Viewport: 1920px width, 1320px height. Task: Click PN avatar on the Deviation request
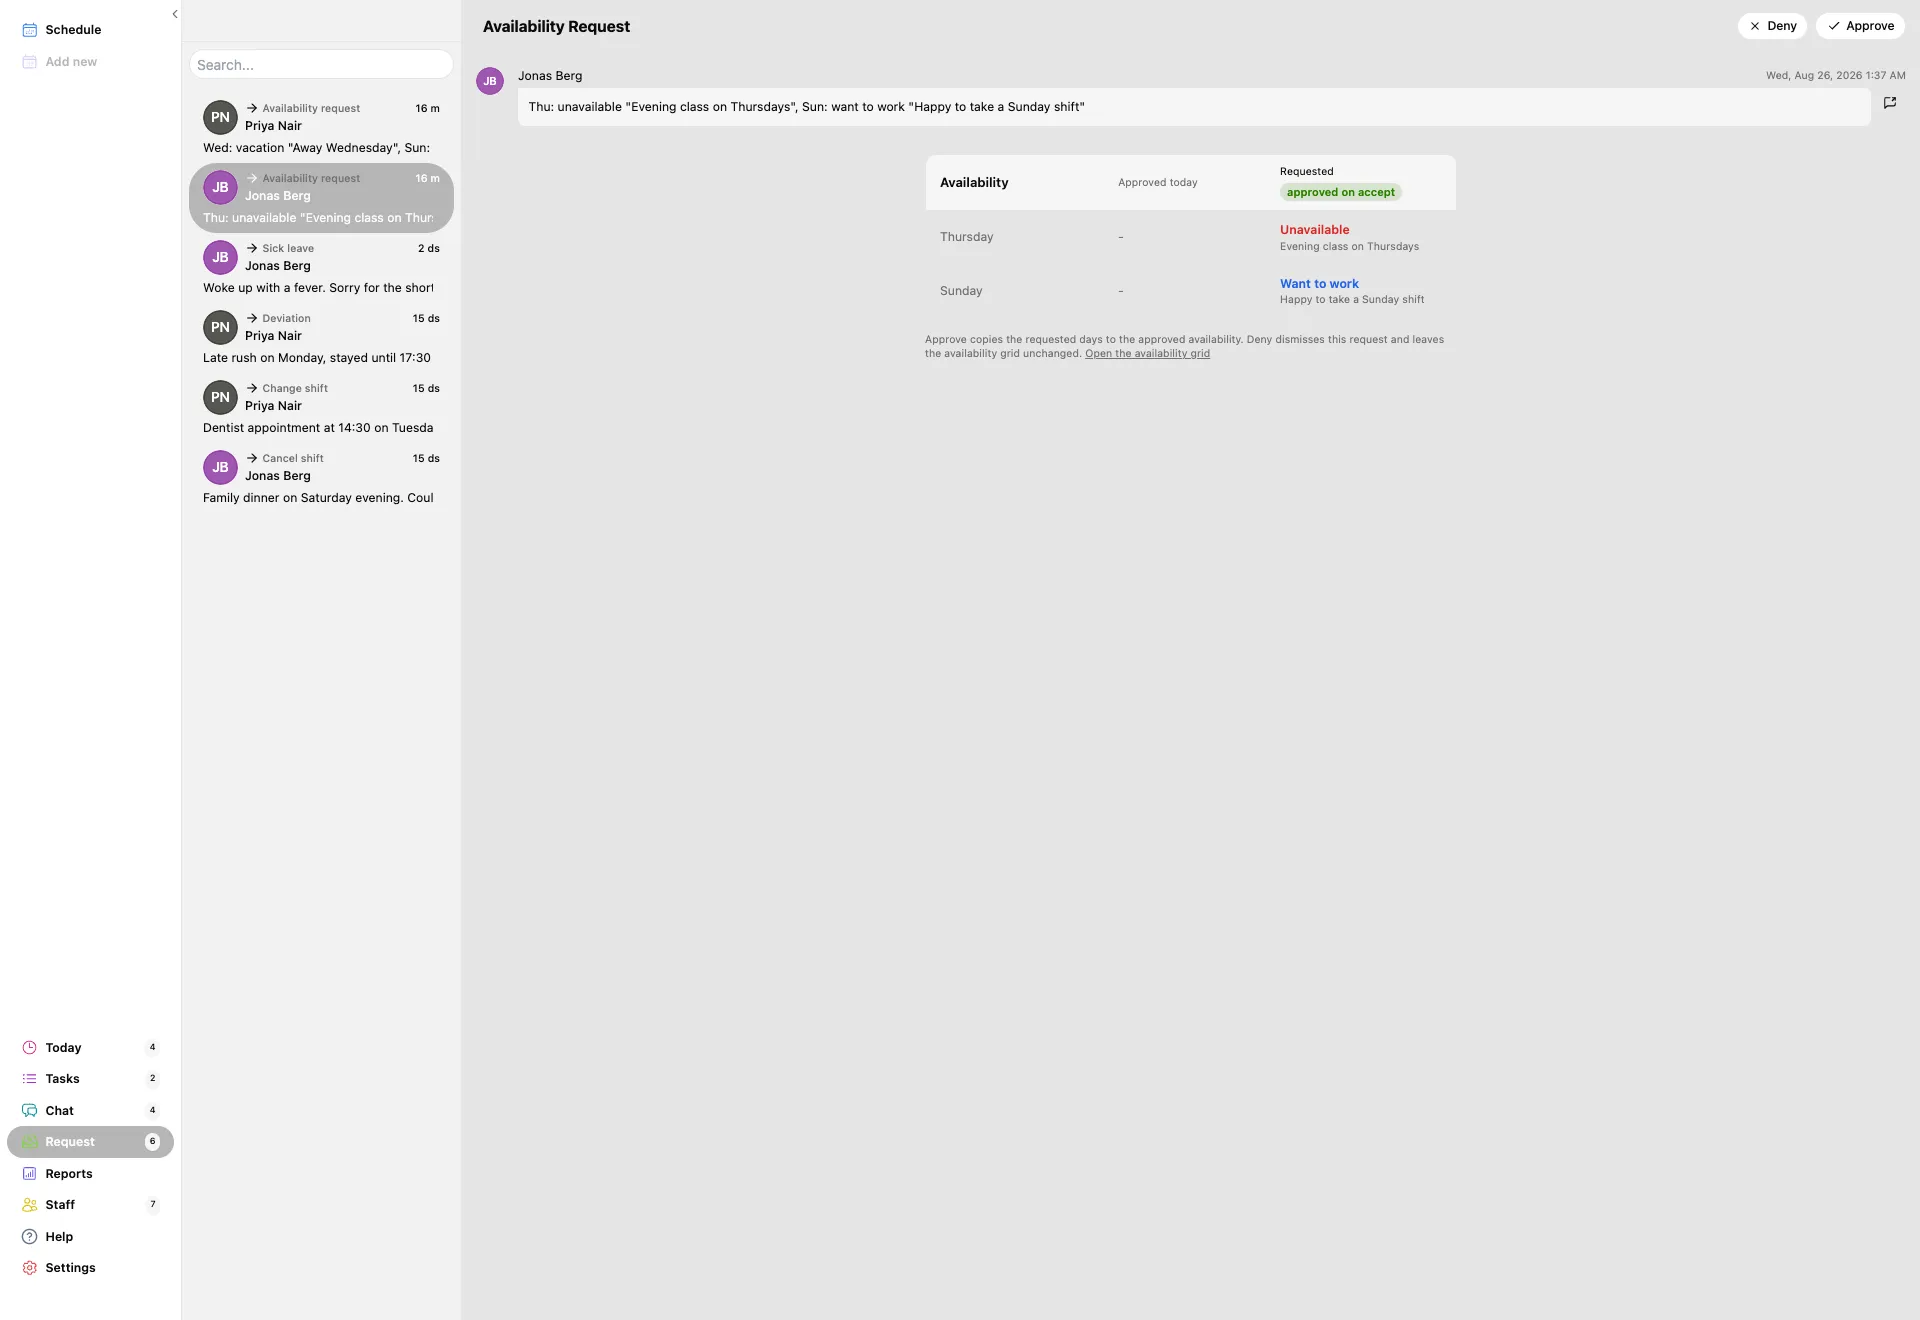[220, 327]
